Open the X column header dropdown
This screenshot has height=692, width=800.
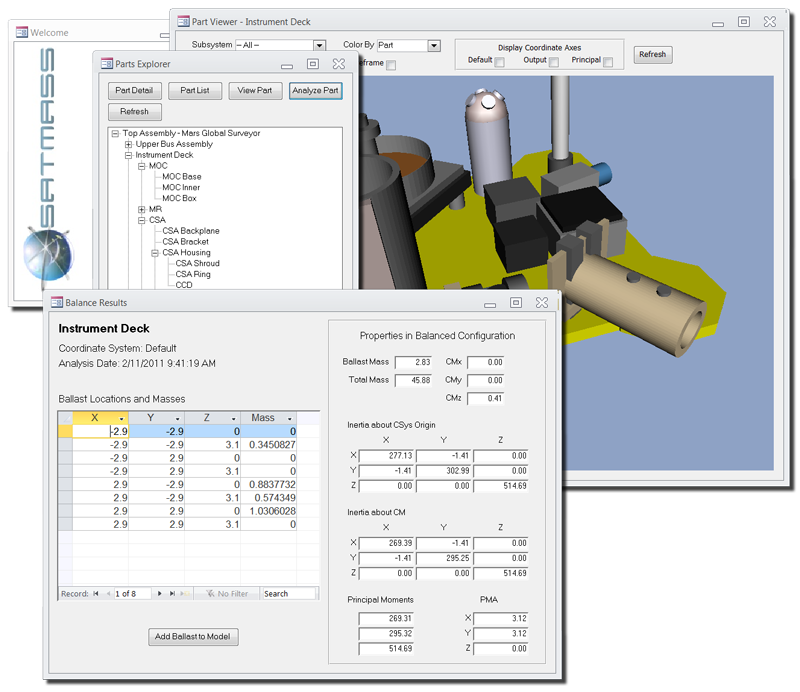click(121, 418)
